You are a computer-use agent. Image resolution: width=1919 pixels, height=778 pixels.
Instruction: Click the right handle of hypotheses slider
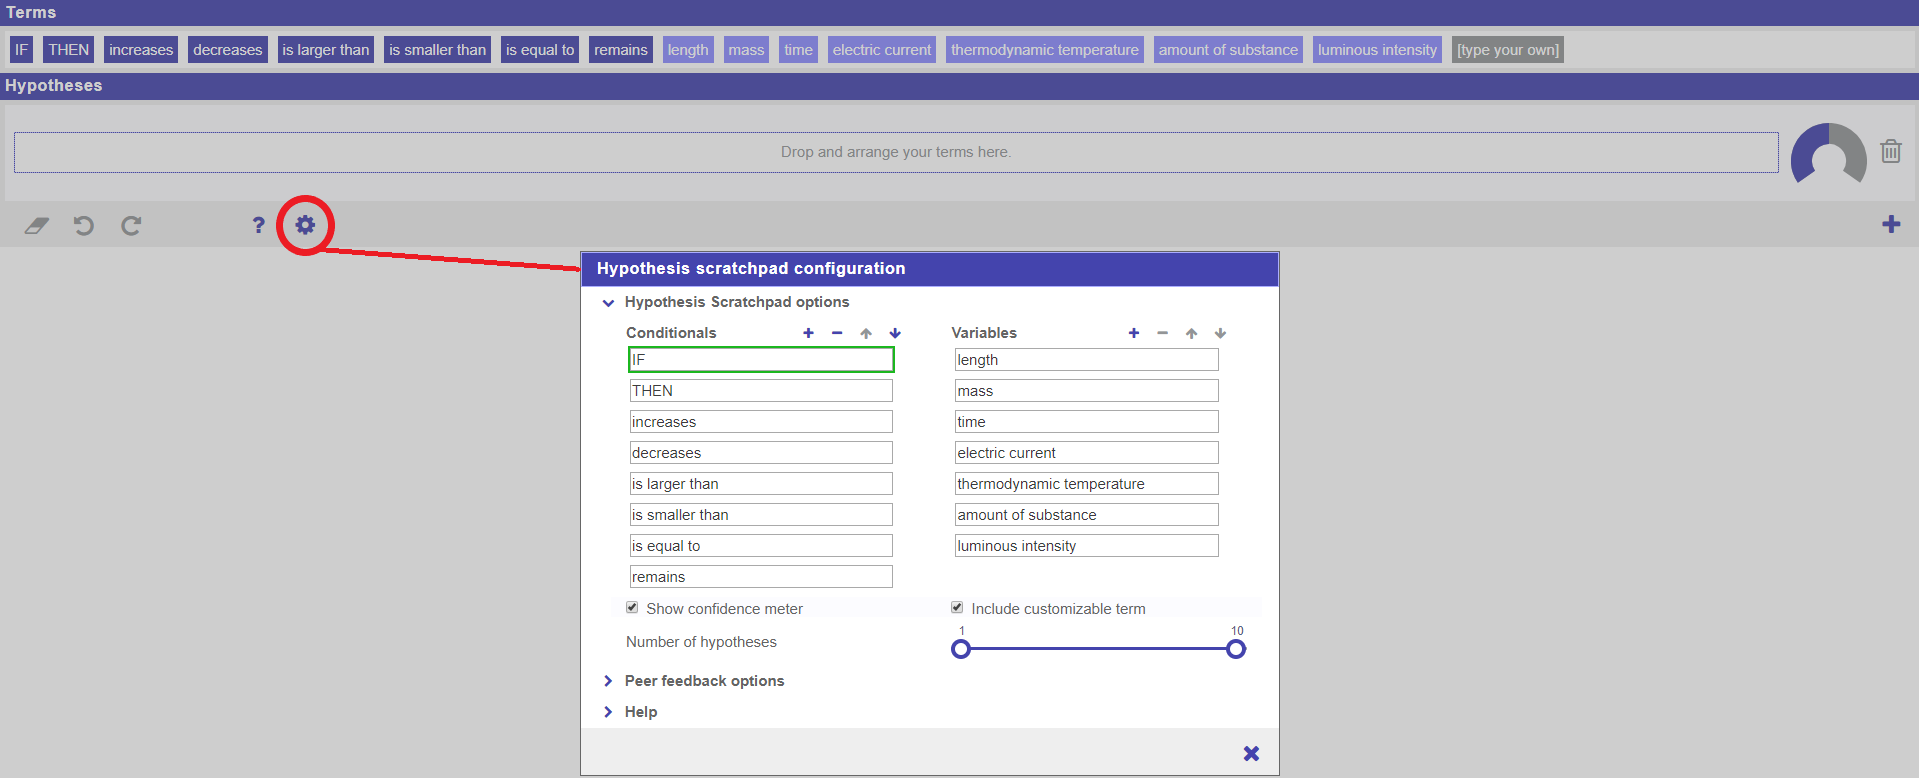(x=1236, y=649)
